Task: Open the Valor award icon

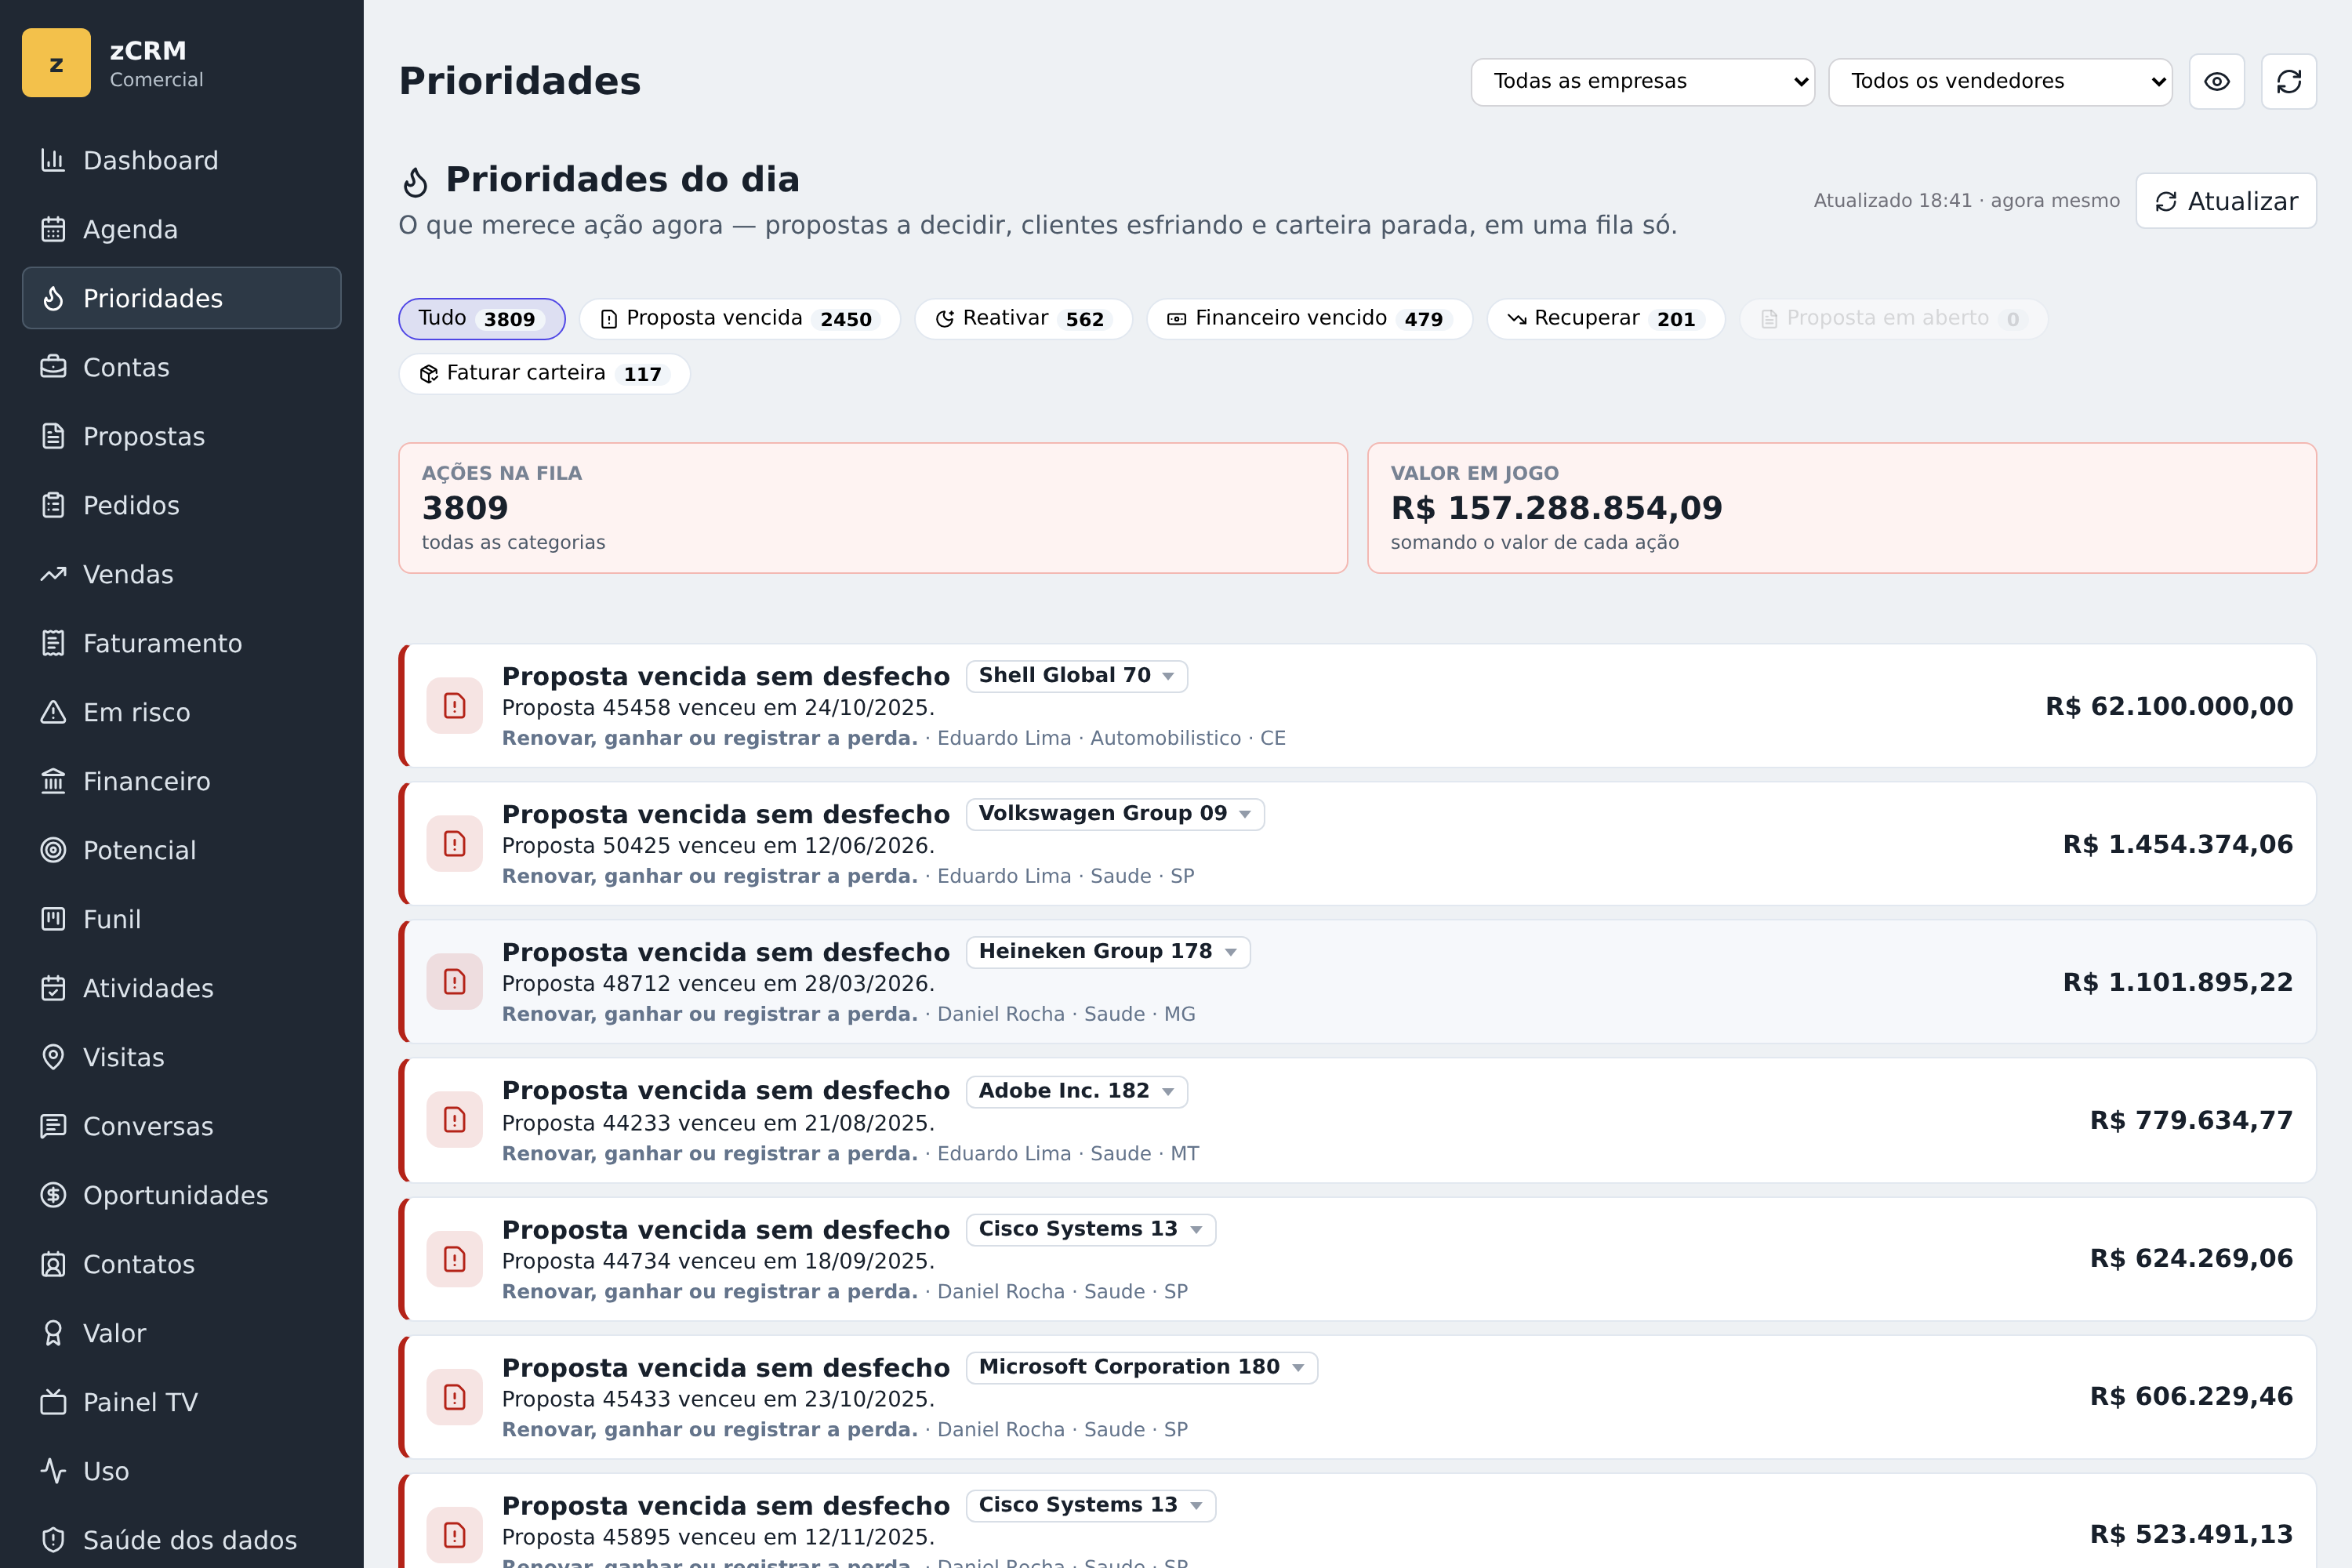Action: pos(53,1333)
